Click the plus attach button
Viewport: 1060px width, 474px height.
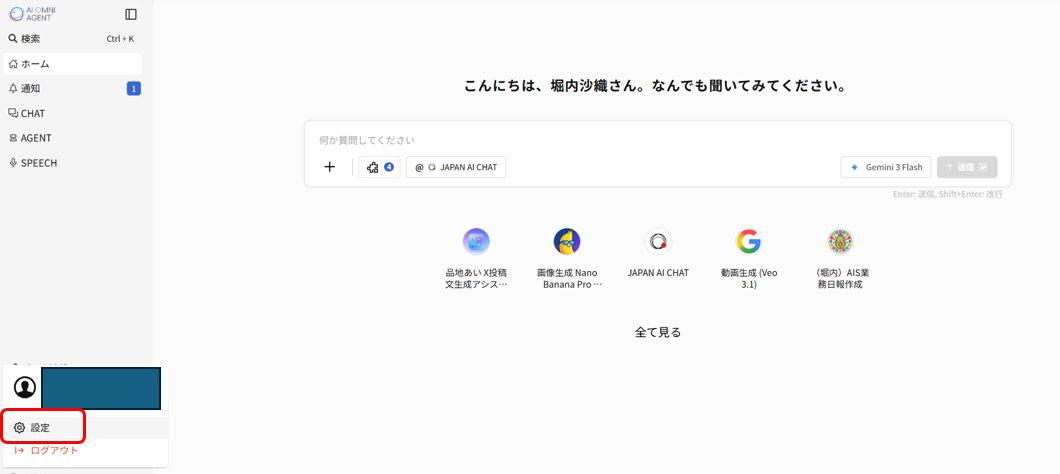click(x=329, y=167)
